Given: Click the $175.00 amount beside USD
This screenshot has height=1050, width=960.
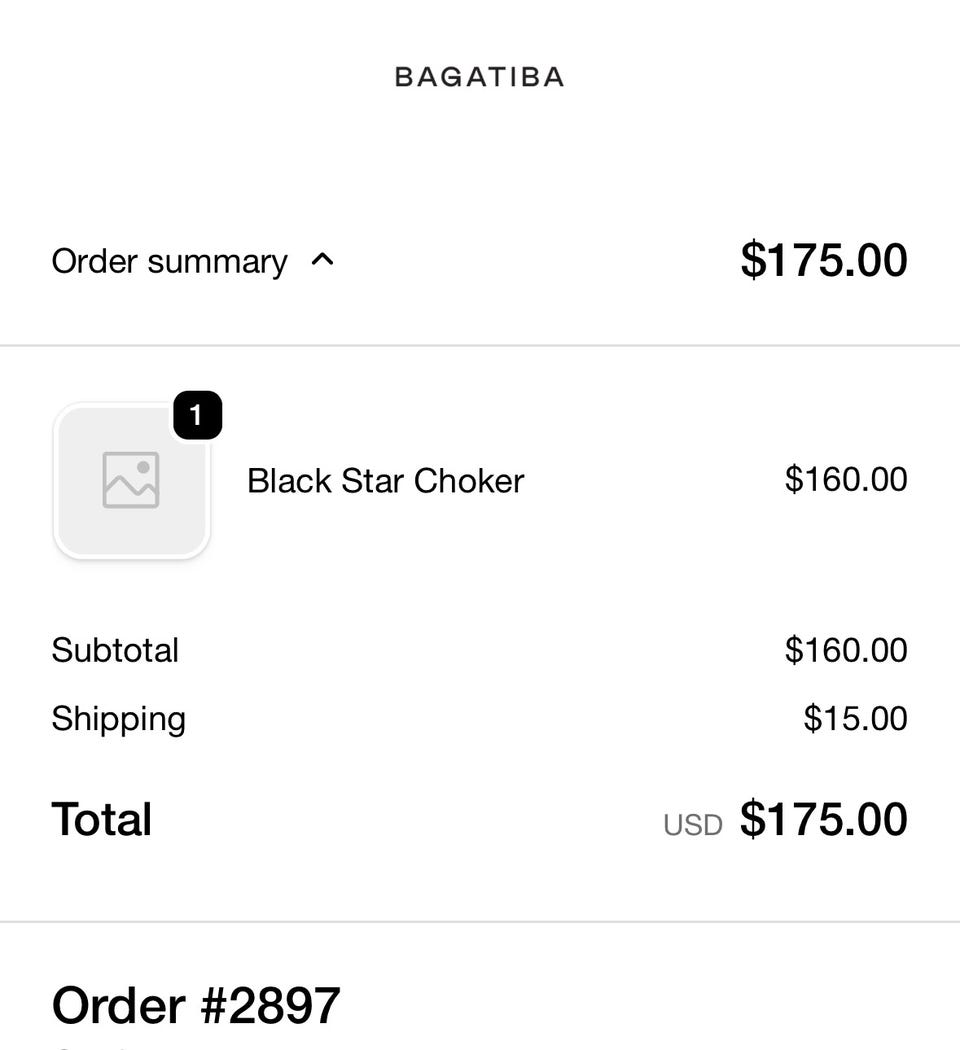Looking at the screenshot, I should coord(823,819).
